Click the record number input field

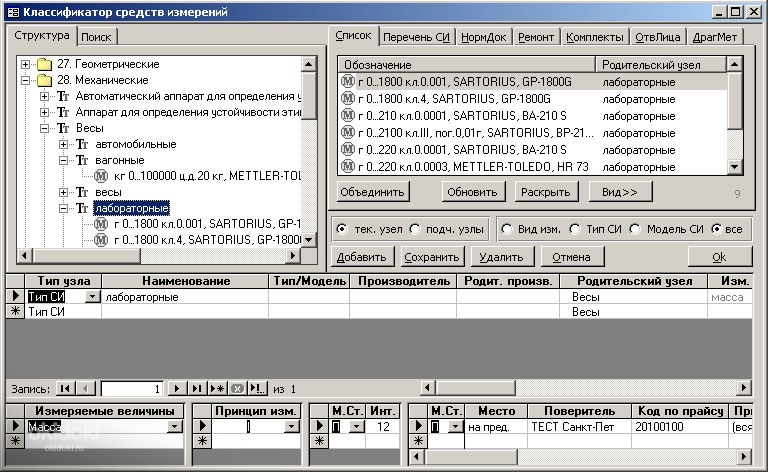pyautogui.click(x=131, y=388)
